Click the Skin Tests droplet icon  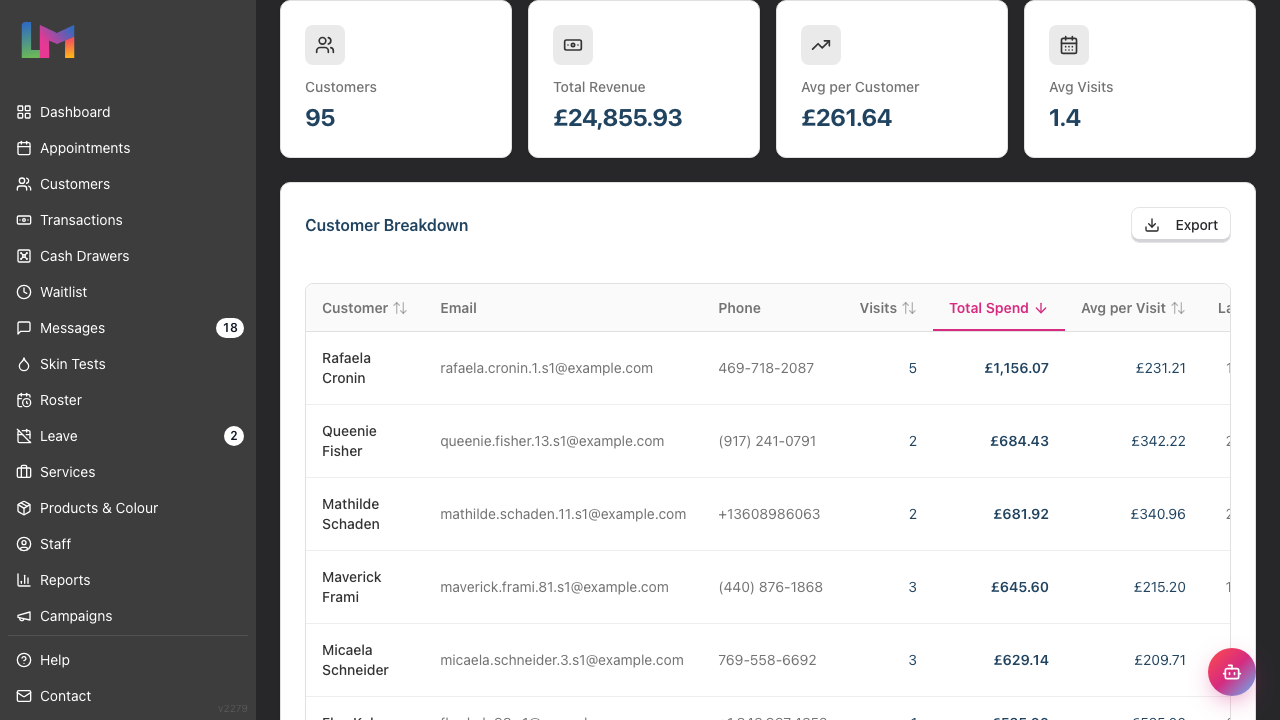(x=24, y=364)
